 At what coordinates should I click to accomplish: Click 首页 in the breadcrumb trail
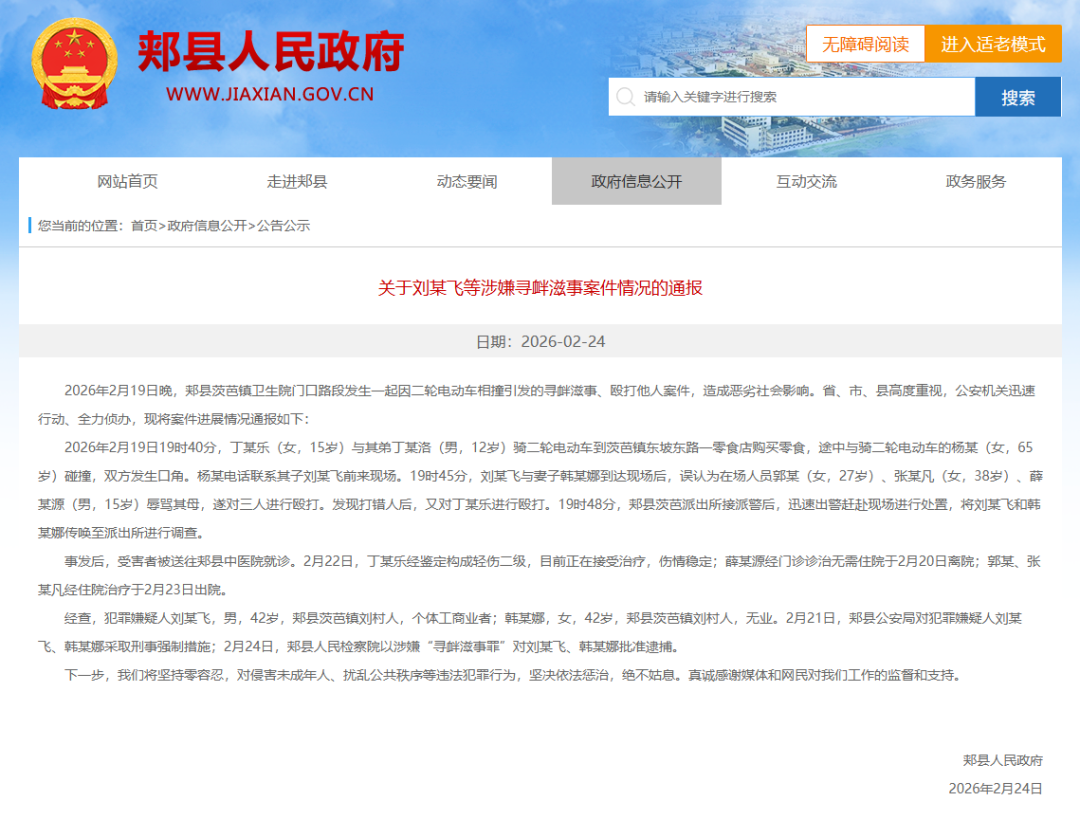[x=144, y=226]
